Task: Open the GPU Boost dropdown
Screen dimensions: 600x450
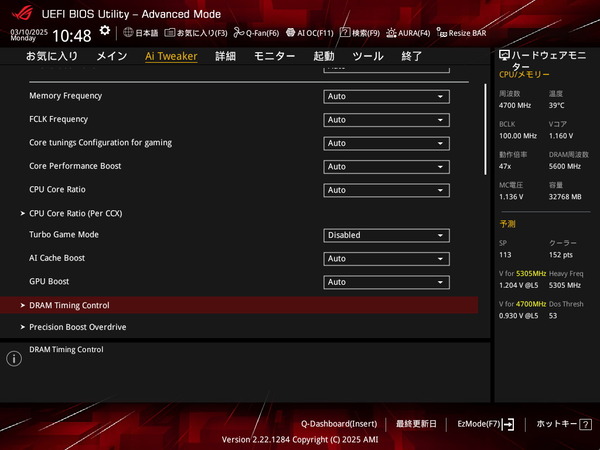Action: pos(386,282)
